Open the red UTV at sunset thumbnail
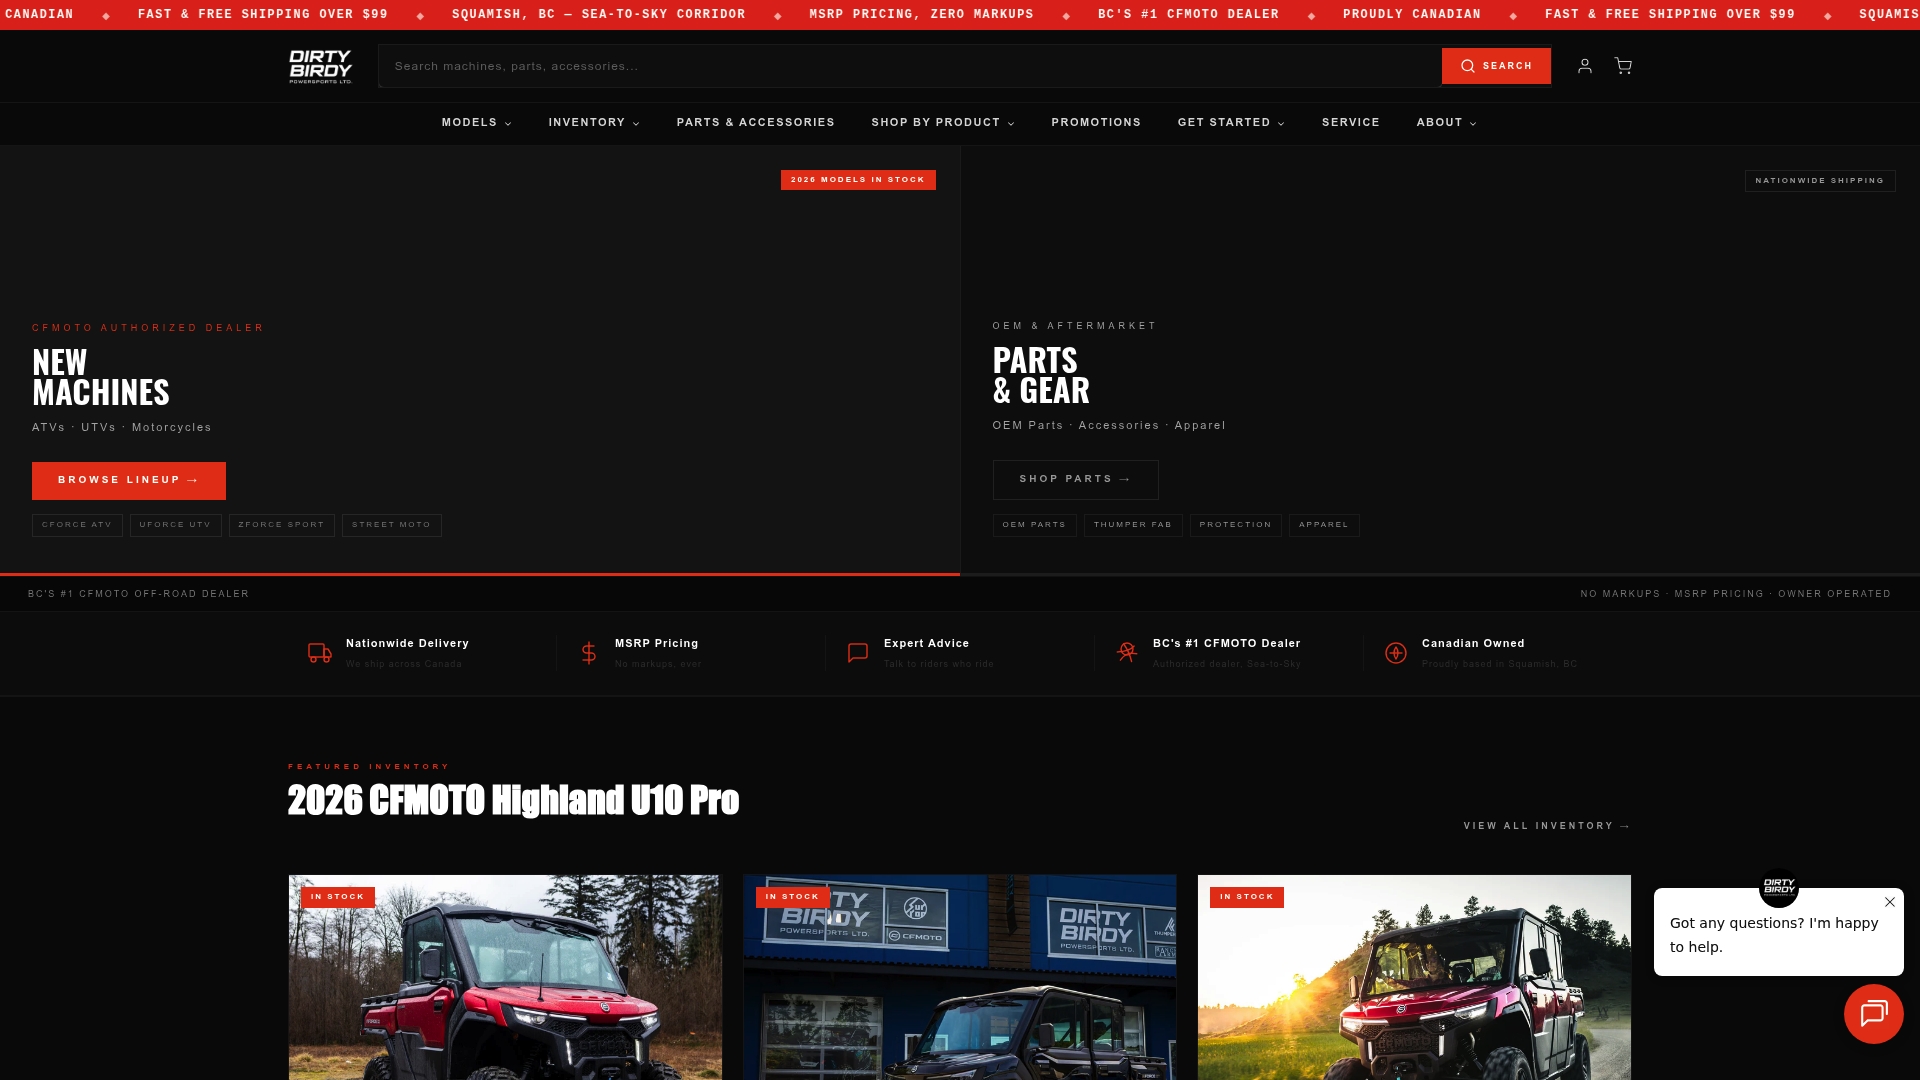 coord(1414,977)
